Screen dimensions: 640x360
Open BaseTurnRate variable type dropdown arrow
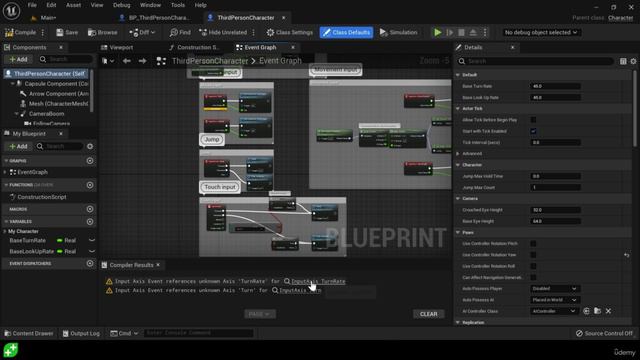[x=92, y=240]
